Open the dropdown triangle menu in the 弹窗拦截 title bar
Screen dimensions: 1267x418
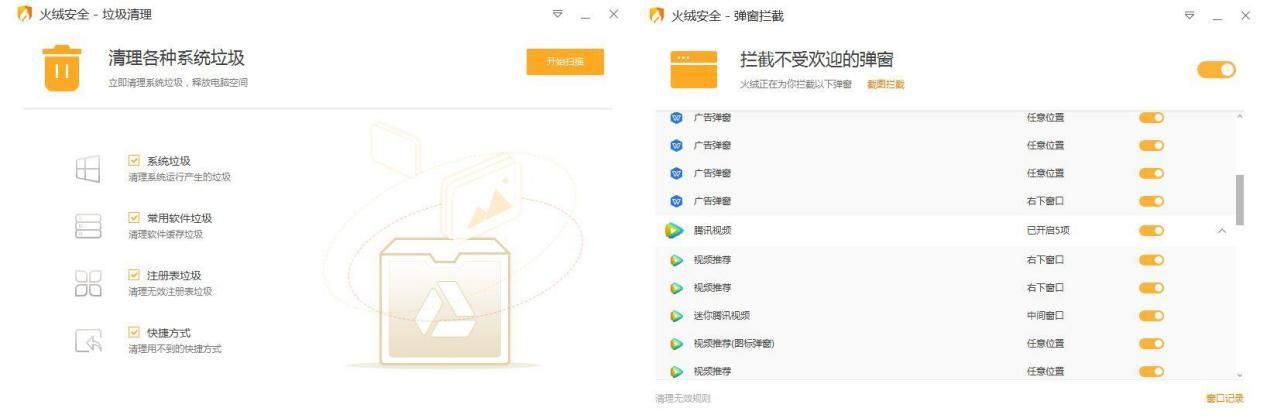click(x=1189, y=15)
